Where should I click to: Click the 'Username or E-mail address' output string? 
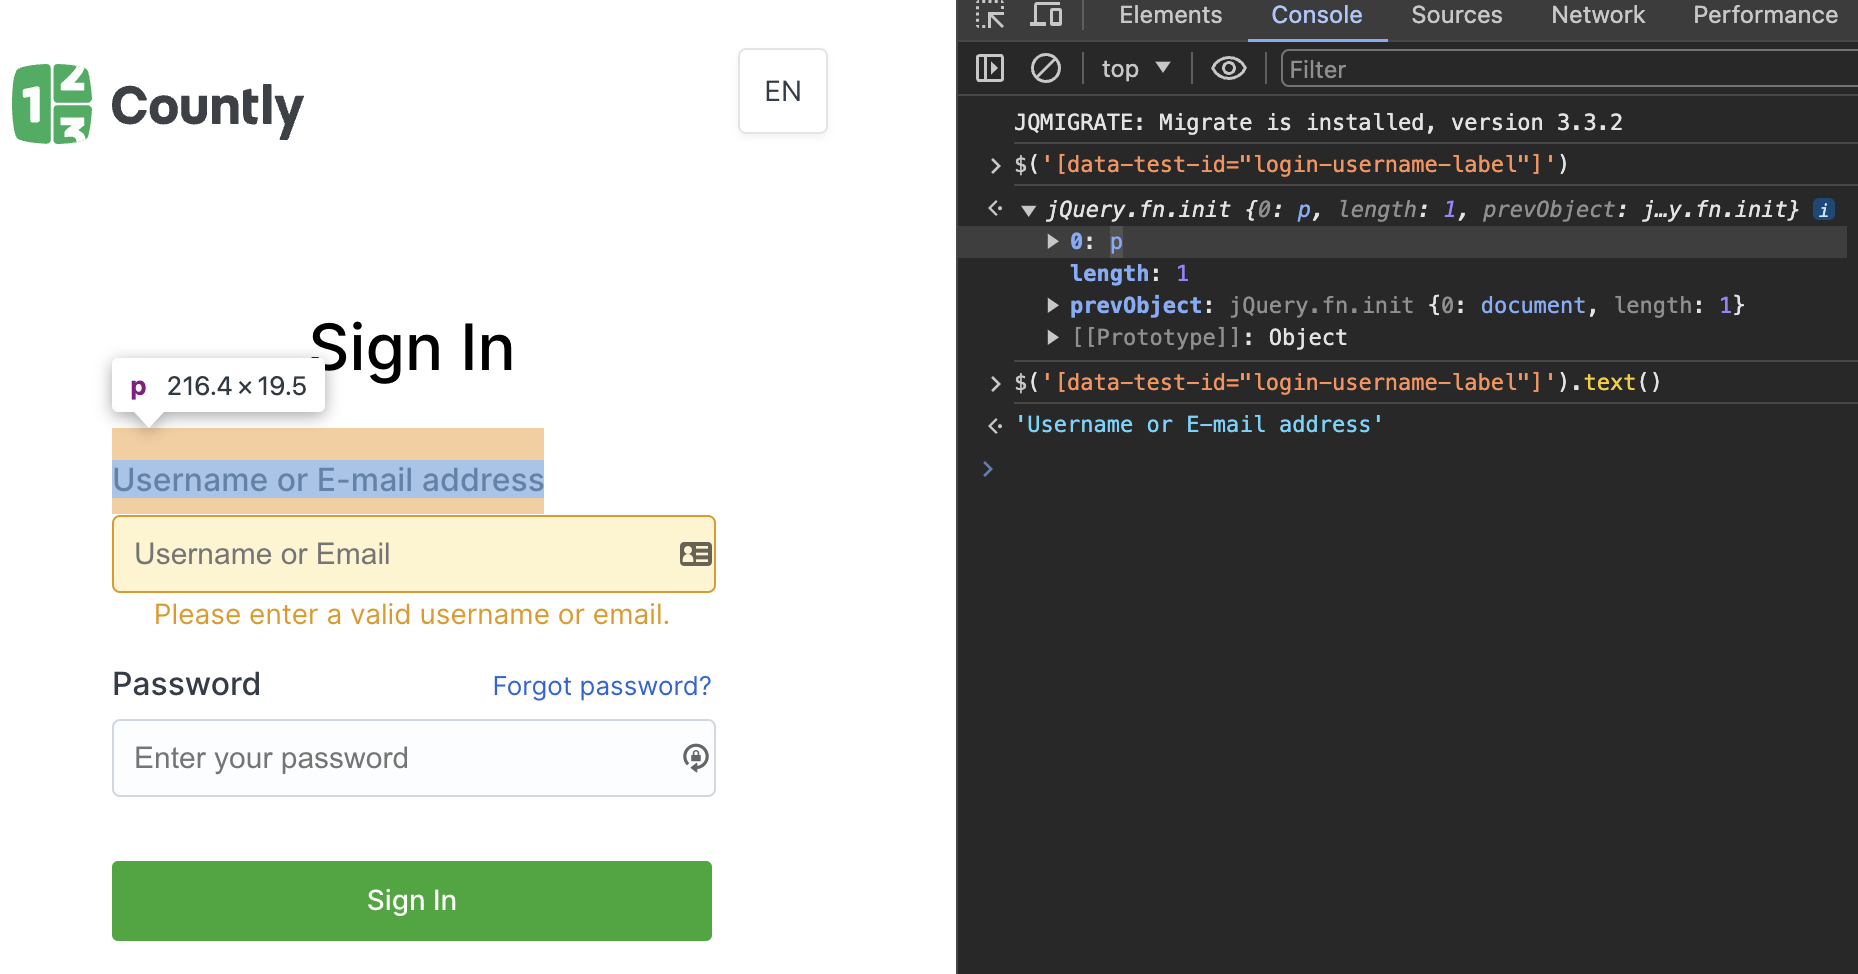pyautogui.click(x=1199, y=425)
